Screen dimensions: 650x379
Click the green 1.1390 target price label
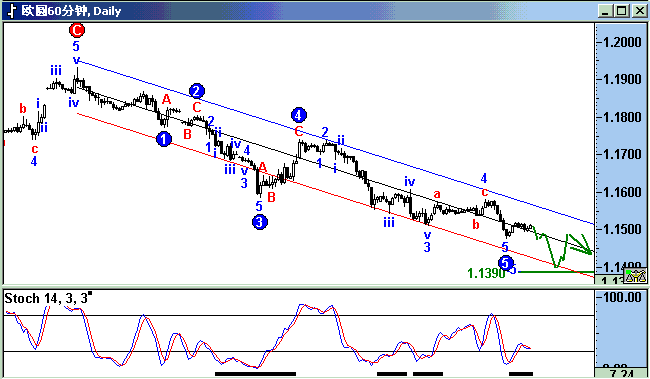486,273
